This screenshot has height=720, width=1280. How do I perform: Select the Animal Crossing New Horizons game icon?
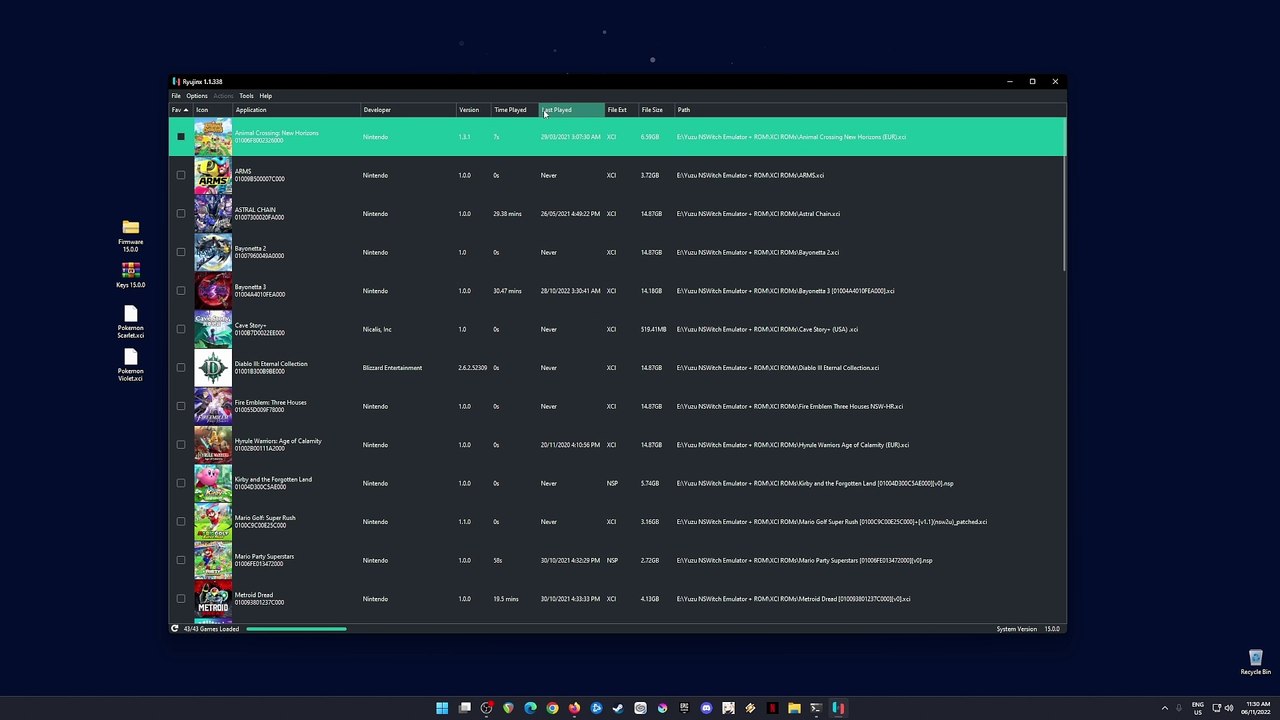pyautogui.click(x=212, y=137)
